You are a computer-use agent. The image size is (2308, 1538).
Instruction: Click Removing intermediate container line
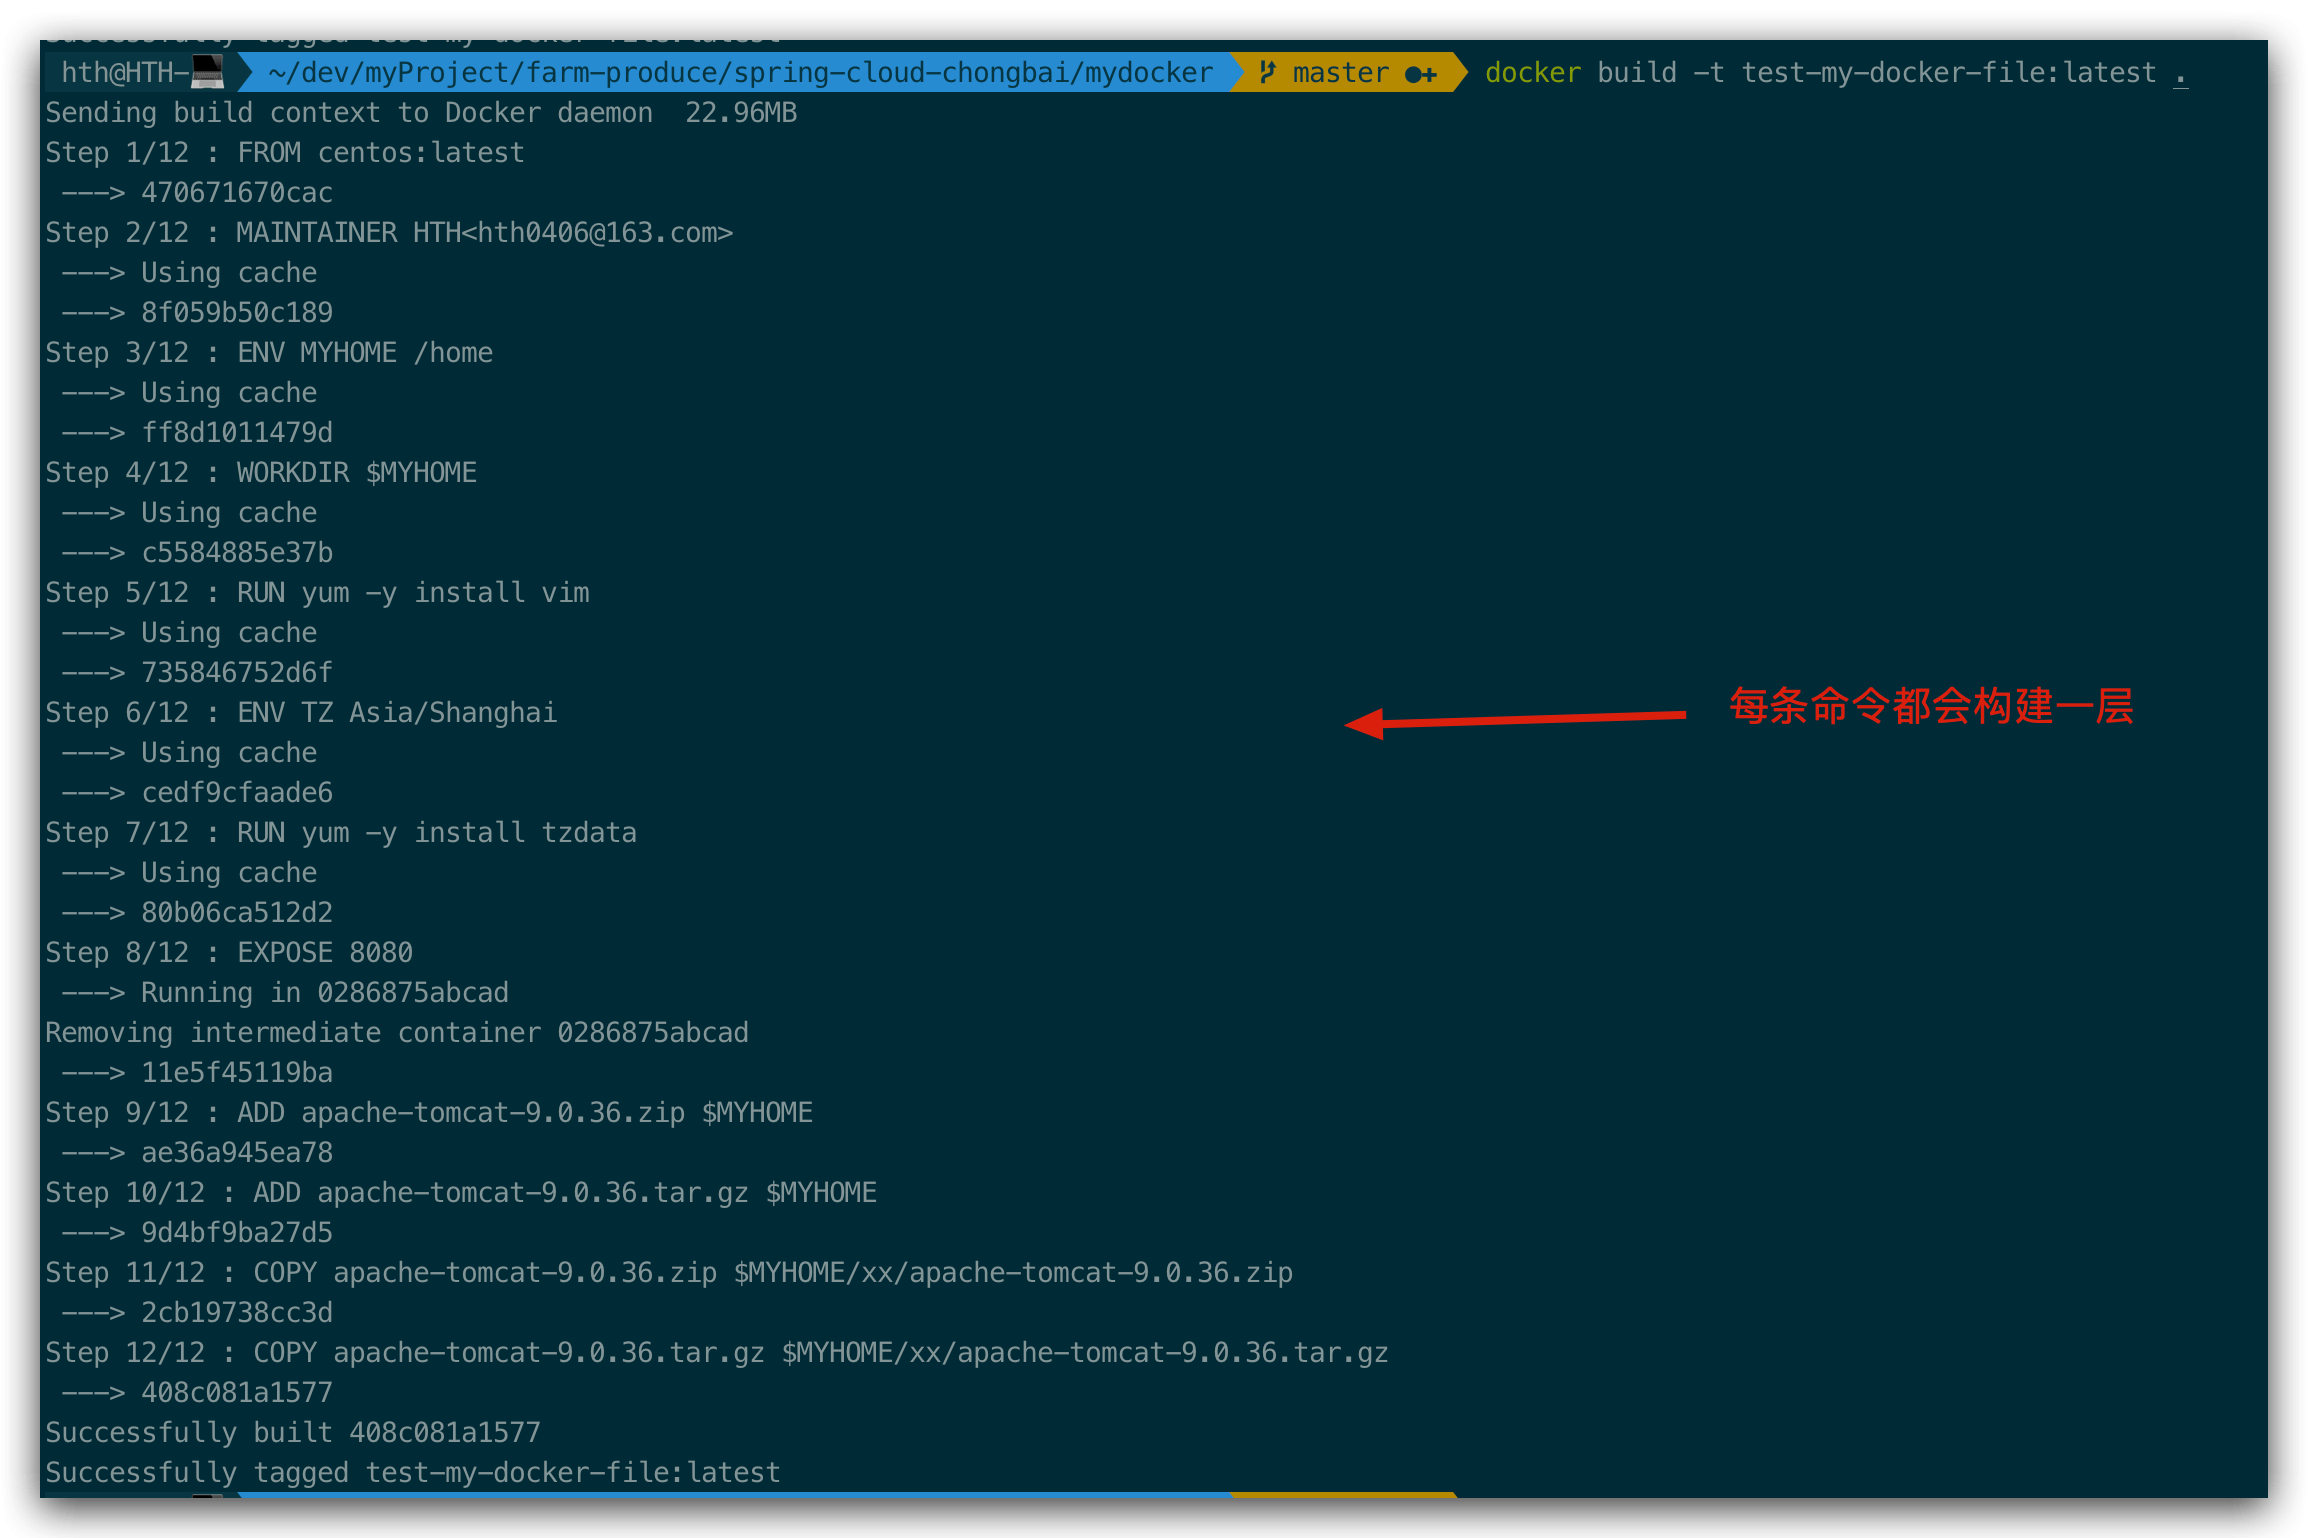pyautogui.click(x=397, y=1033)
